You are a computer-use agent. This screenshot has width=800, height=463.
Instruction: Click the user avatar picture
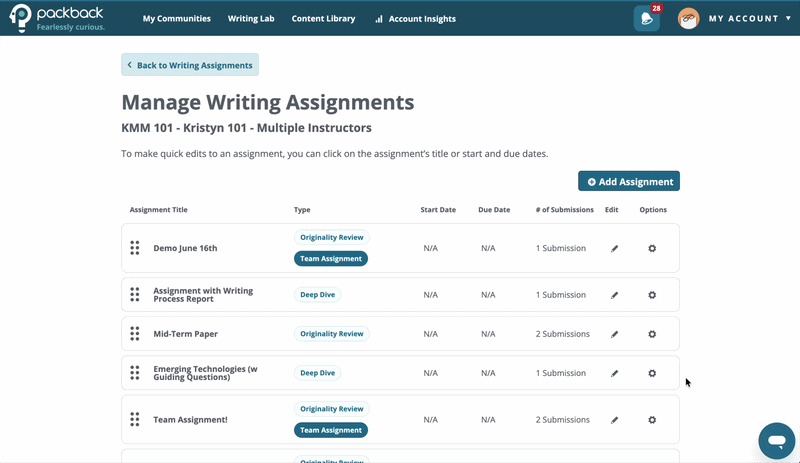tap(688, 19)
